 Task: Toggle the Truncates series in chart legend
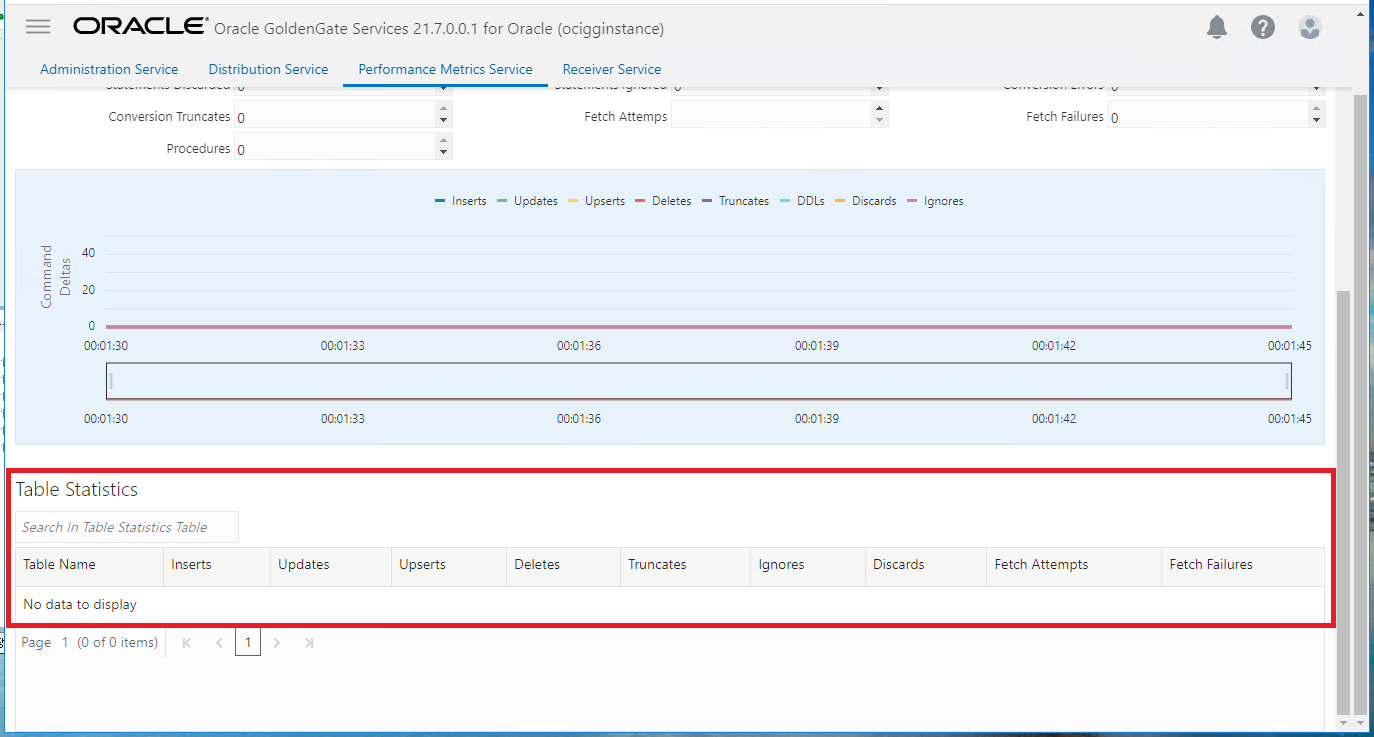pyautogui.click(x=735, y=201)
